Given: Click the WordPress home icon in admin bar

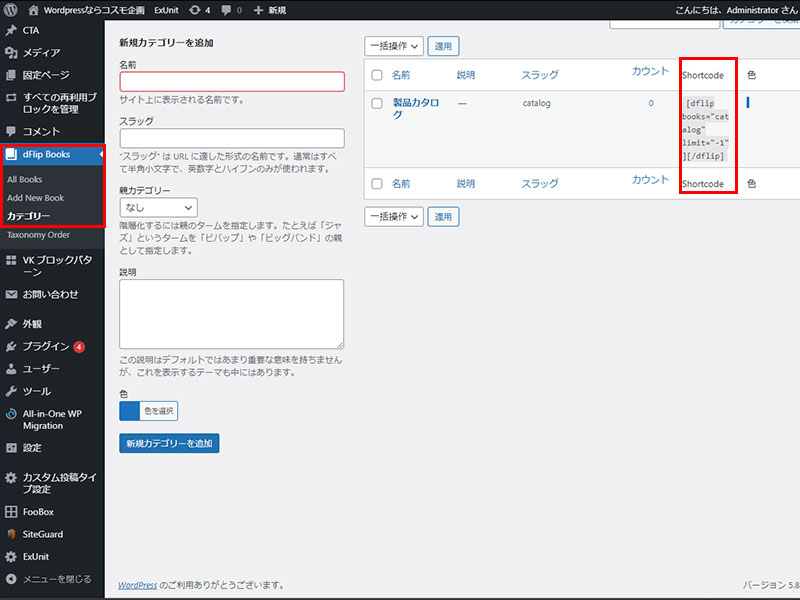Looking at the screenshot, I should (x=34, y=9).
